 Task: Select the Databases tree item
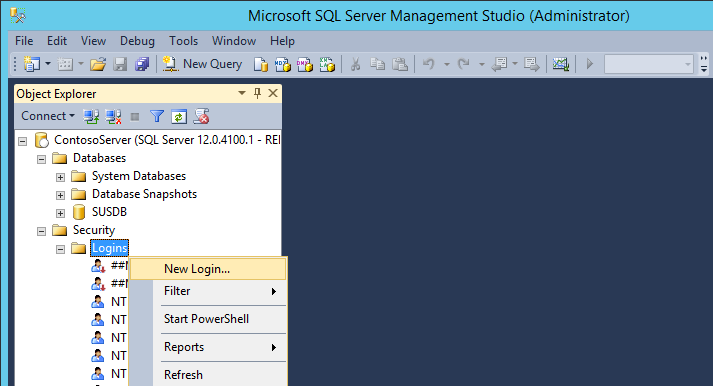click(99, 158)
